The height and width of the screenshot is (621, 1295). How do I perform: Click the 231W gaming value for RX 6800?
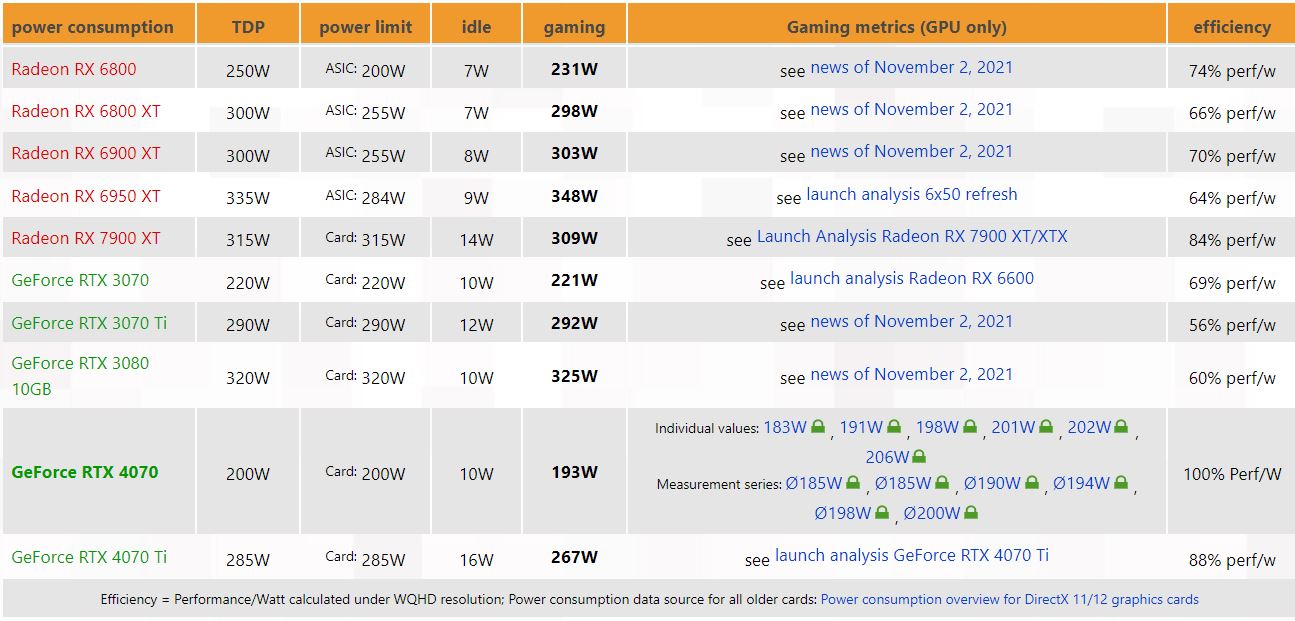coord(574,69)
